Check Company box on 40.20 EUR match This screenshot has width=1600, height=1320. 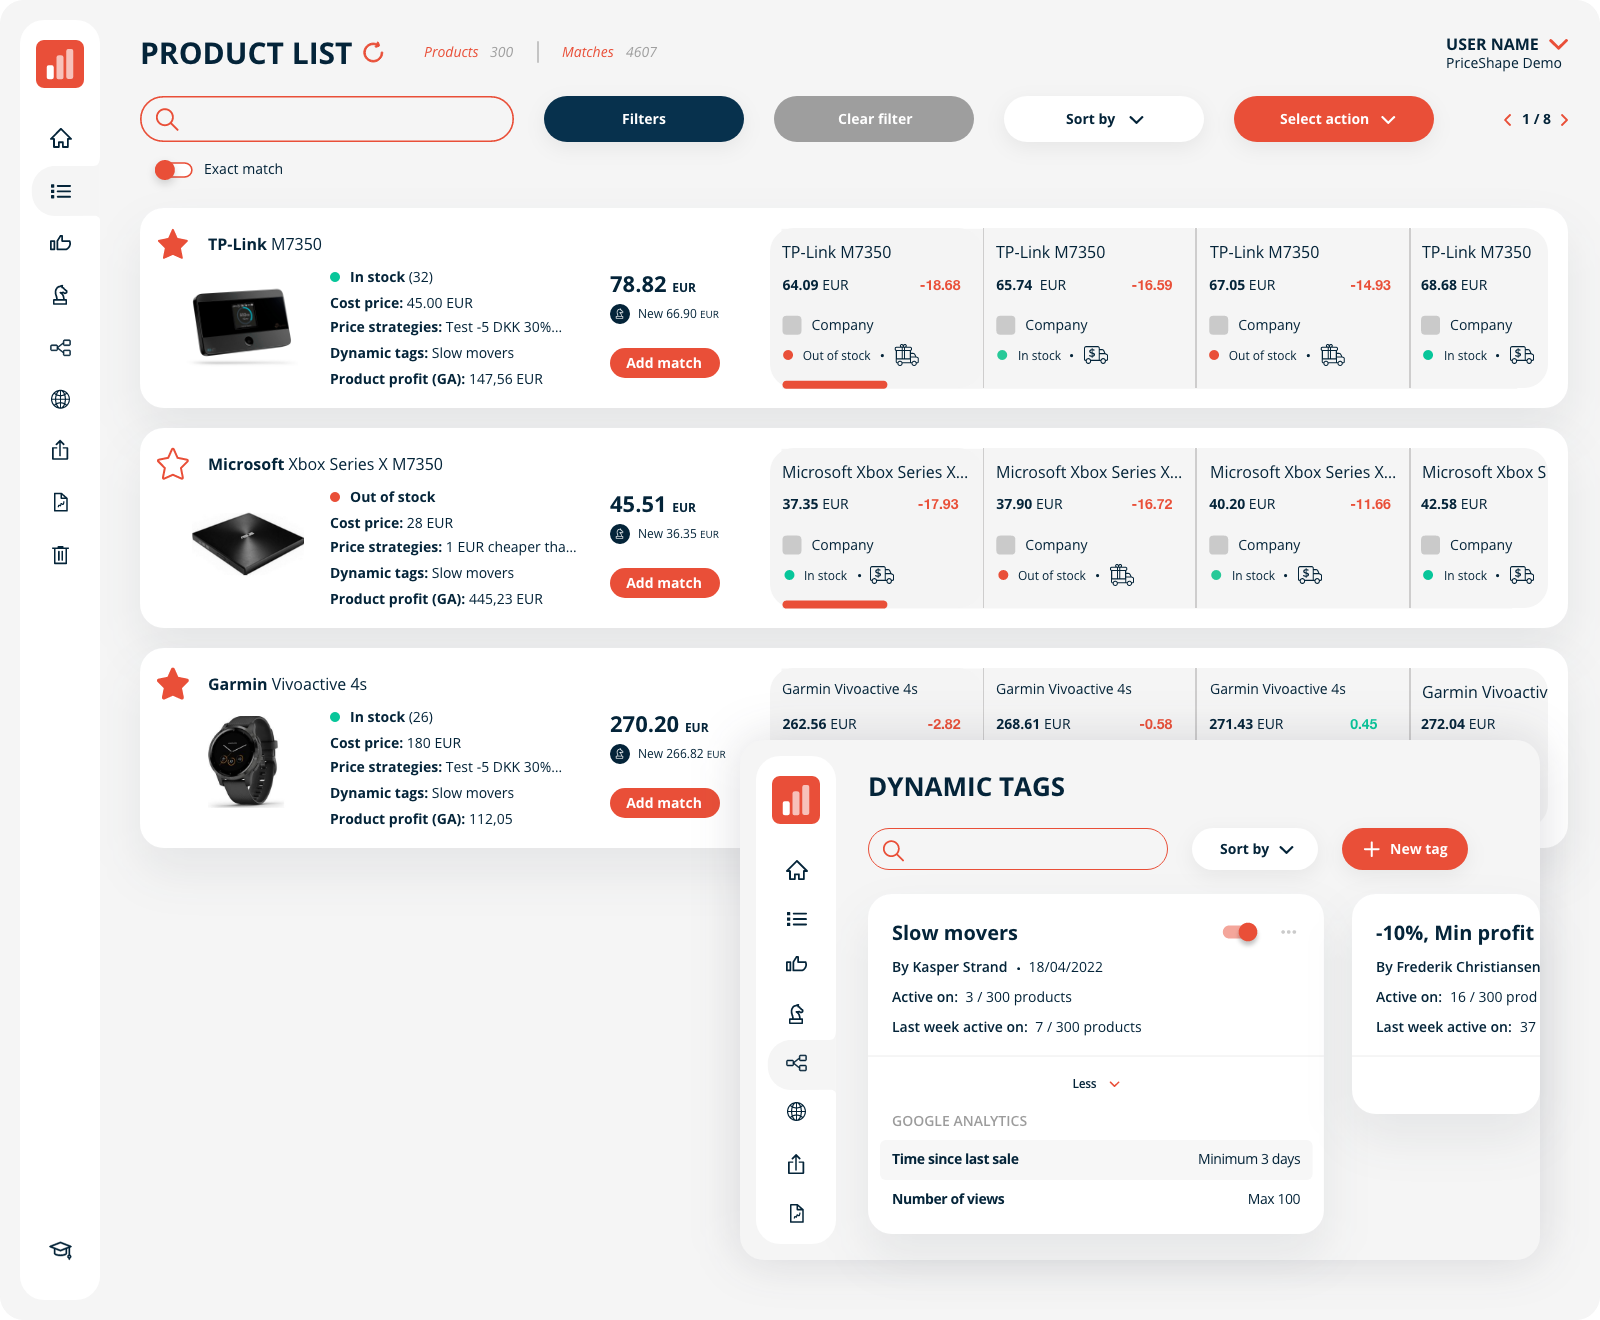[1219, 545]
